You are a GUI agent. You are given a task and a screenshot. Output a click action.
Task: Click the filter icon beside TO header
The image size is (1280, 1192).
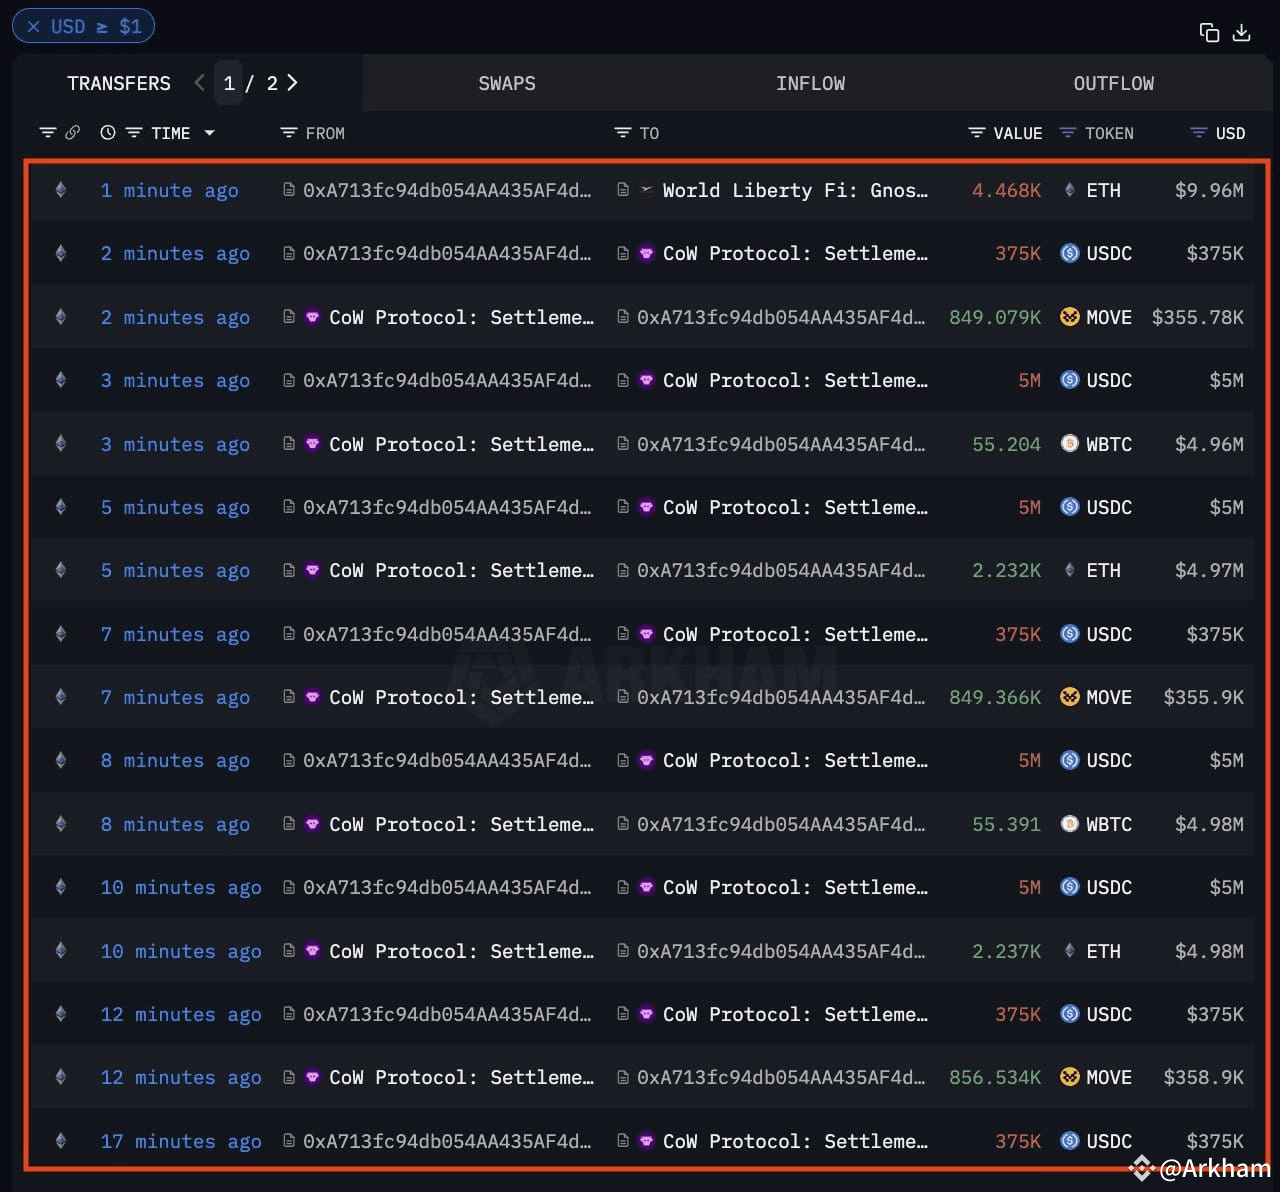622,133
